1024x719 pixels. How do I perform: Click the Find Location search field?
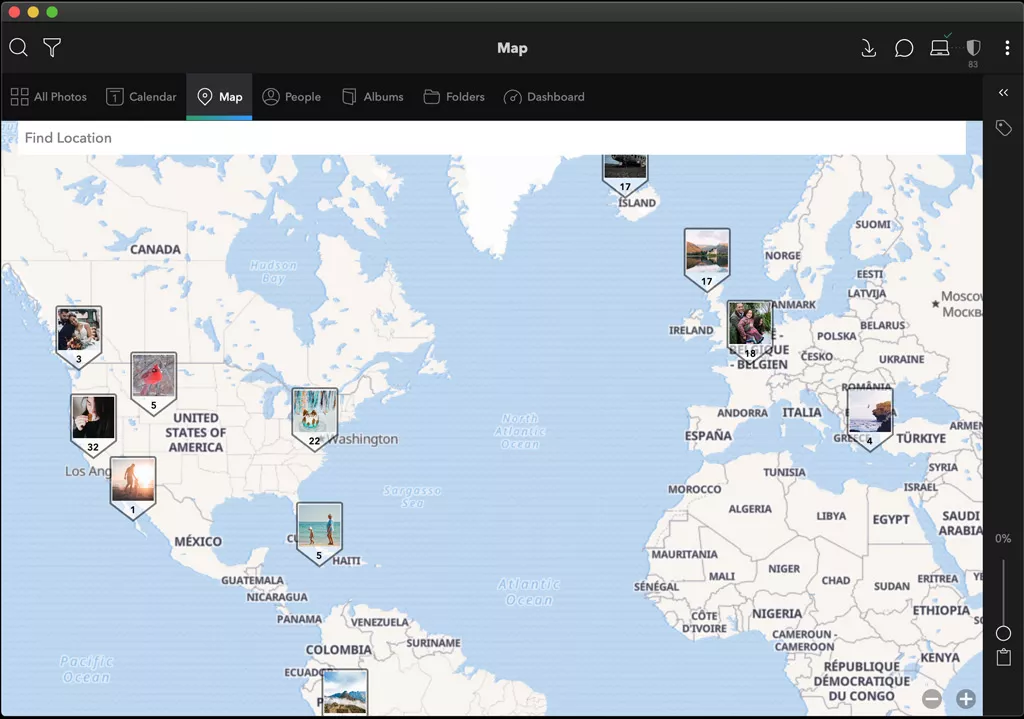490,138
